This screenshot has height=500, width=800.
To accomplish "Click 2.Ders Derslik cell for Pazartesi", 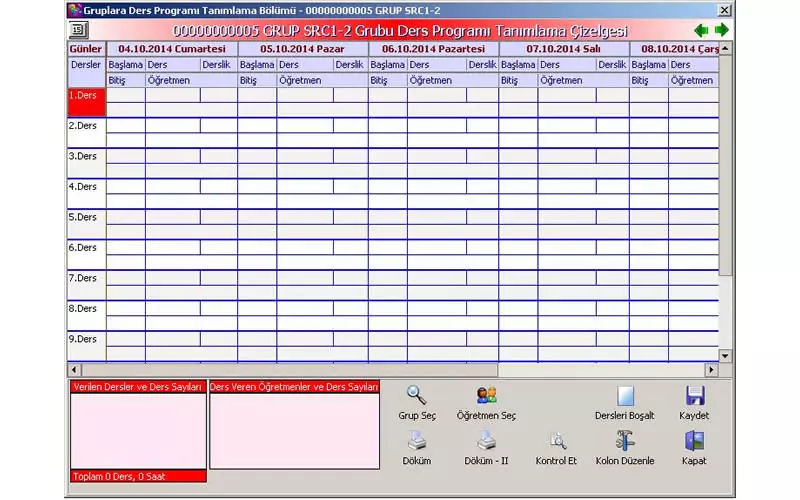I will tap(482, 126).
